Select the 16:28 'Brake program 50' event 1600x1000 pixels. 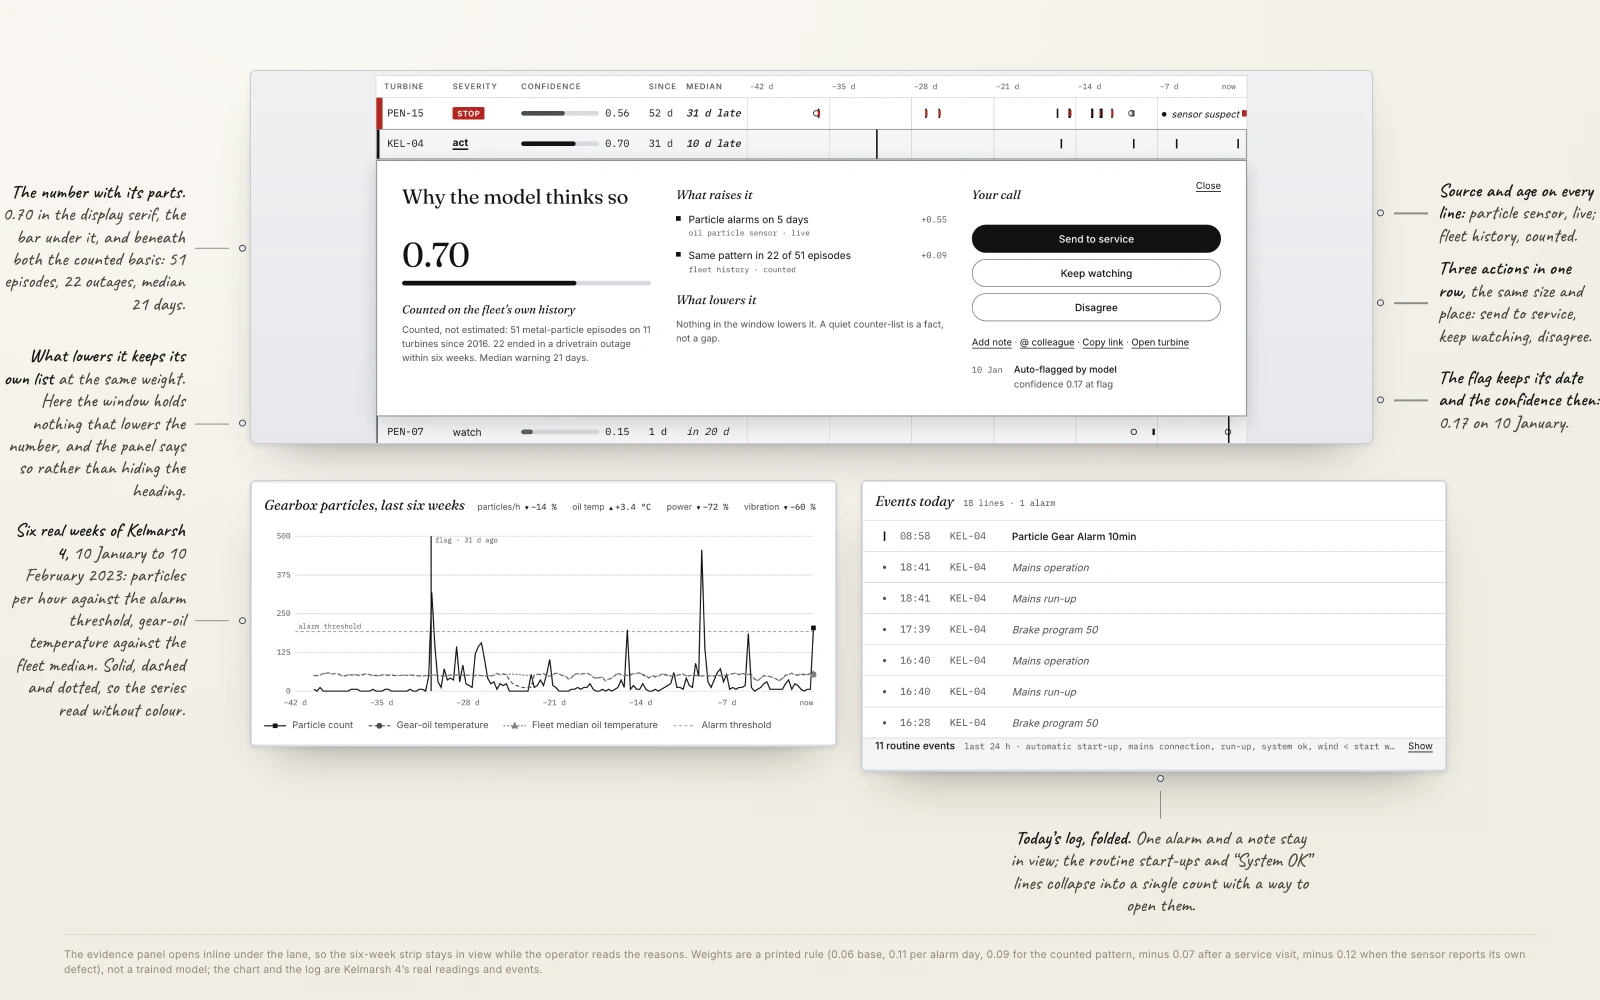(1154, 723)
